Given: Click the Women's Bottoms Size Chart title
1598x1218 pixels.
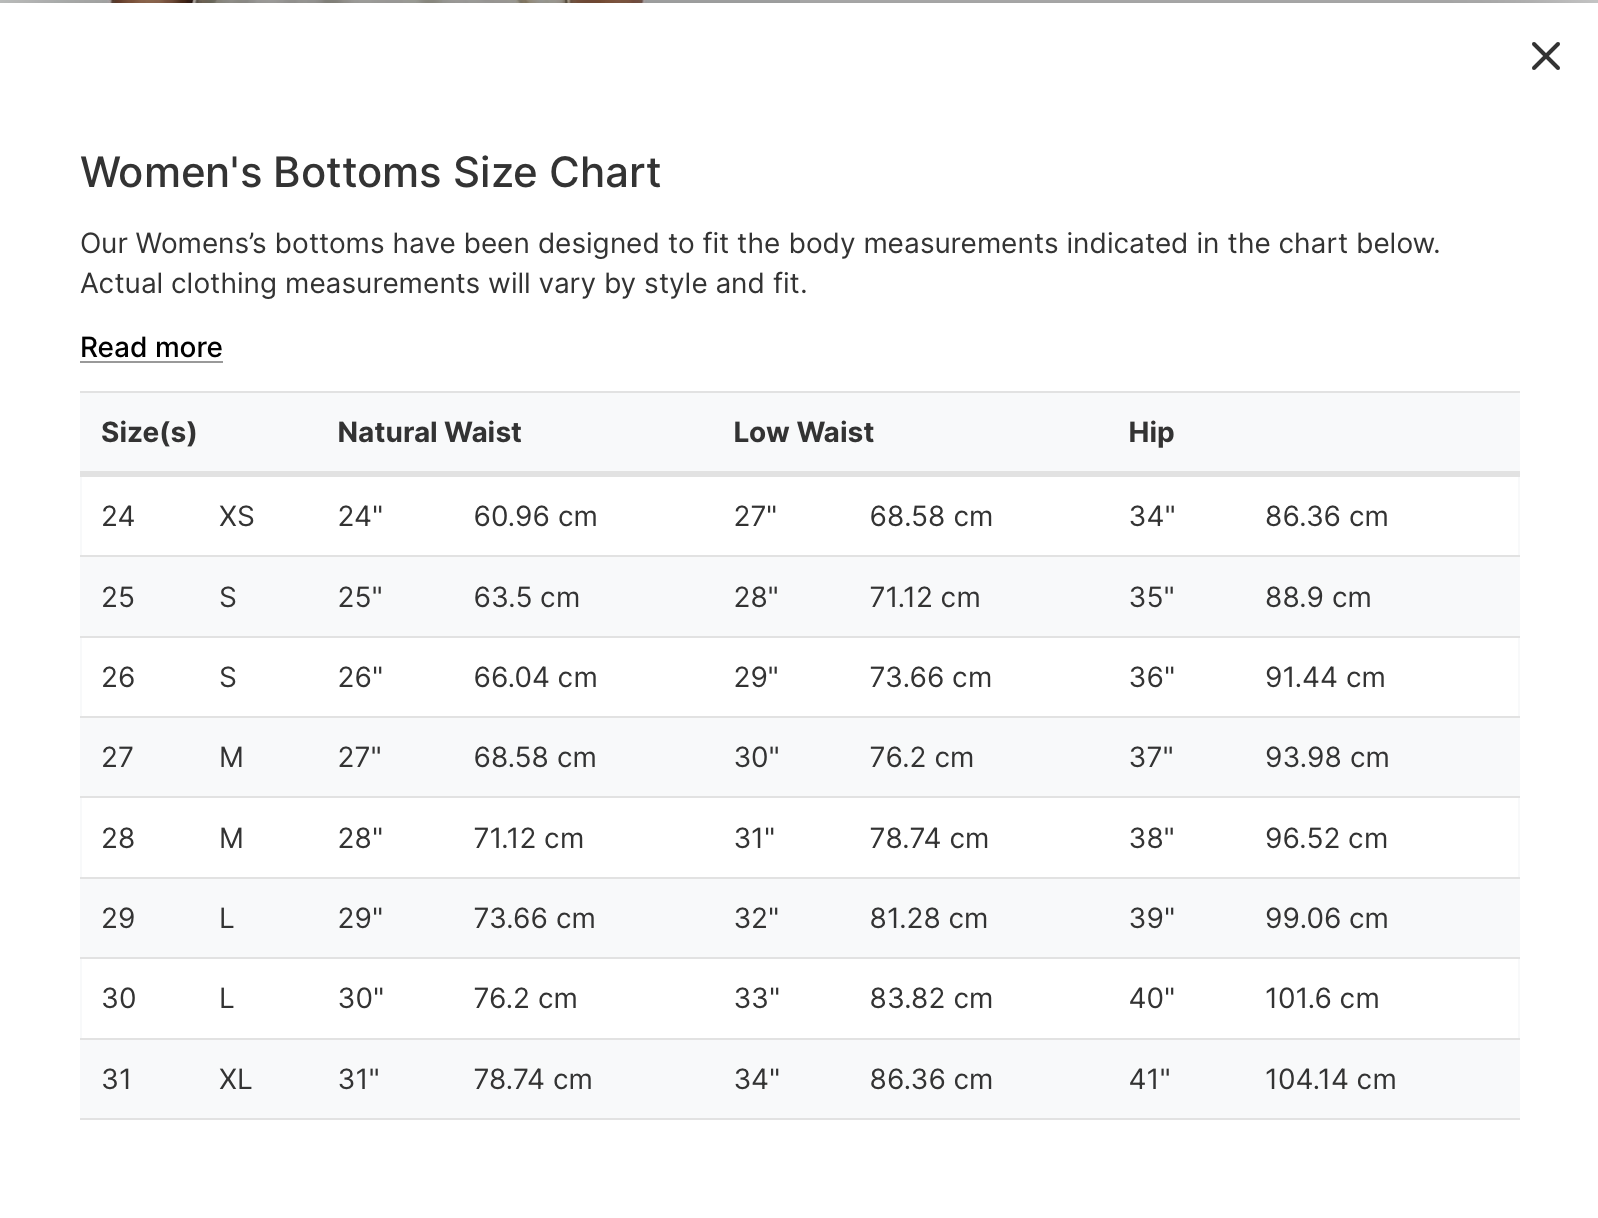Looking at the screenshot, I should click(370, 172).
